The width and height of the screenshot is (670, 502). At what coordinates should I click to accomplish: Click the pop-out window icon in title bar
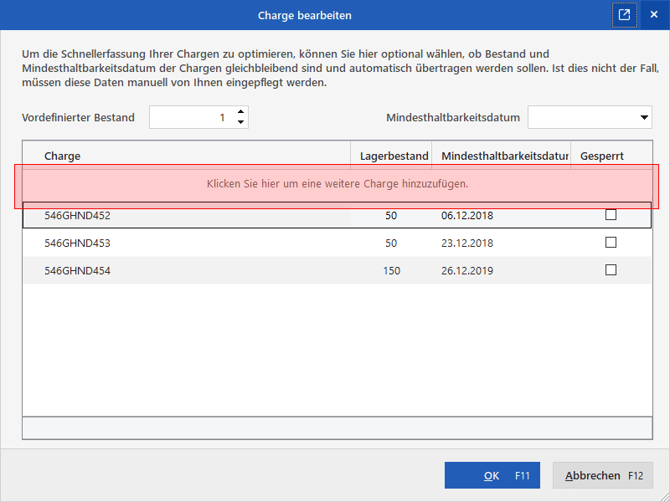coord(624,15)
